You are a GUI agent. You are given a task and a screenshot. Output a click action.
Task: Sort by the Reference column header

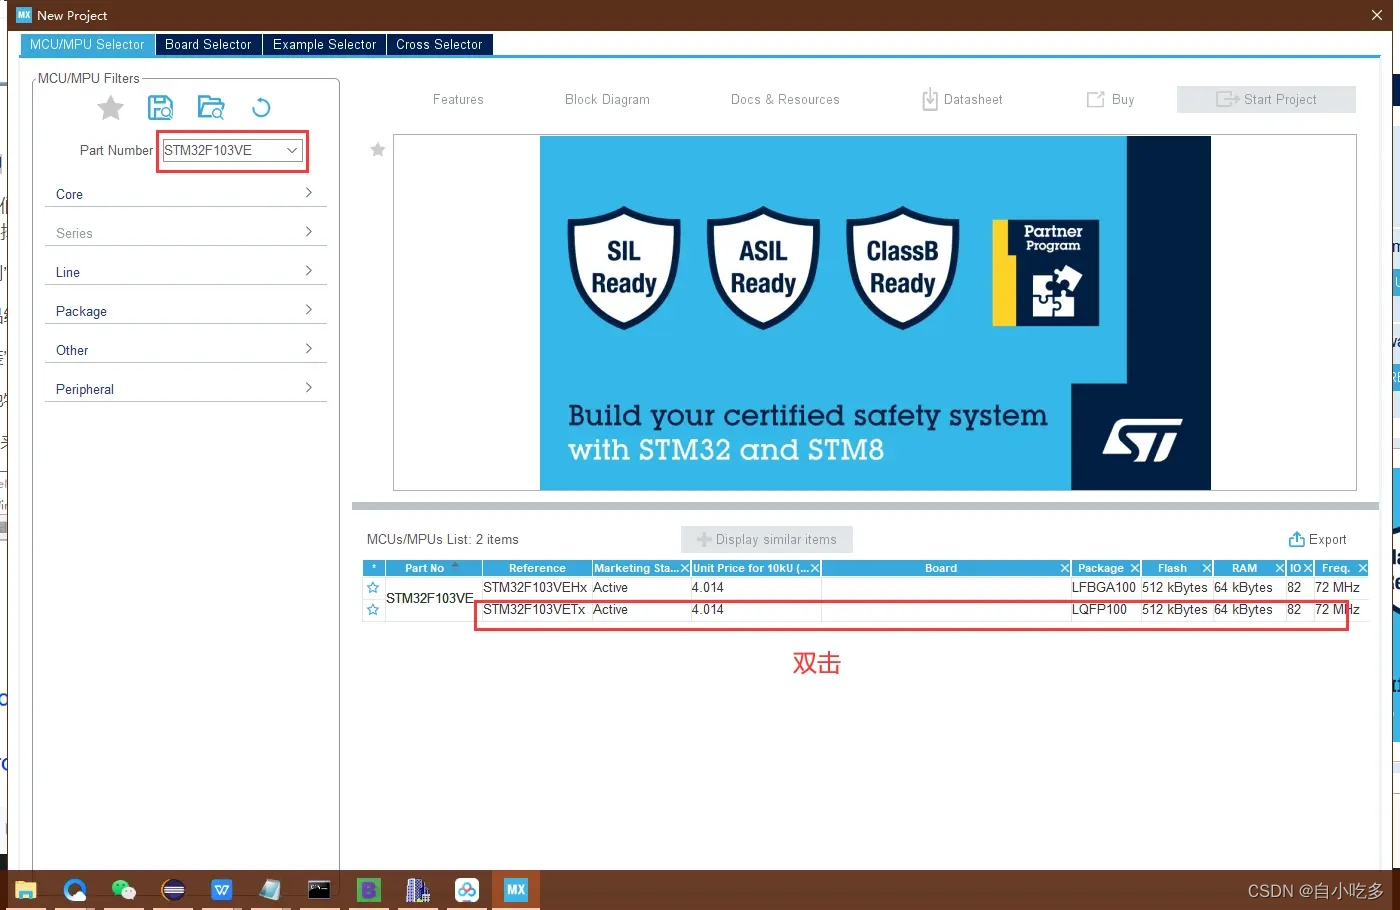click(537, 568)
